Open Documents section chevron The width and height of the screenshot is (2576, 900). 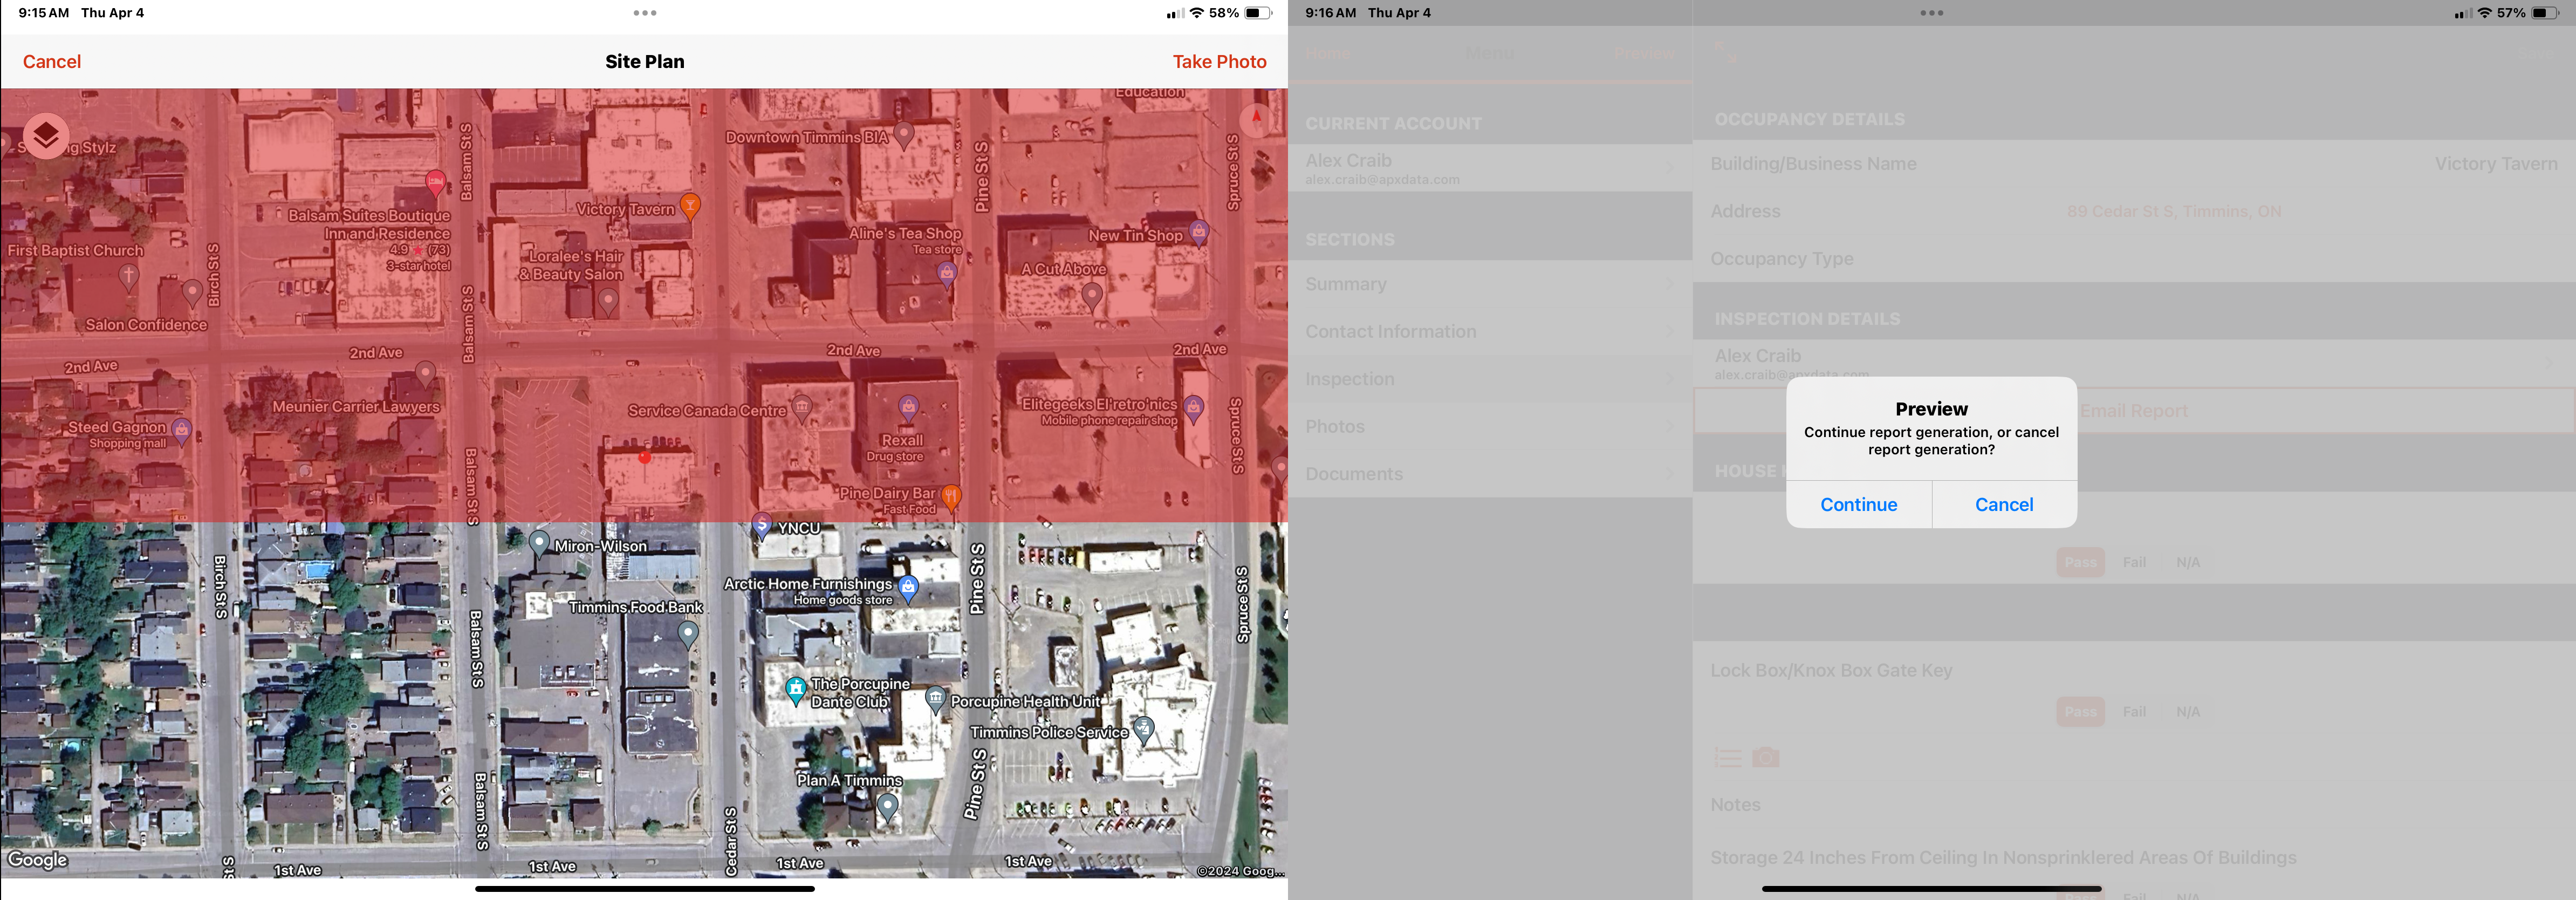coord(1669,474)
